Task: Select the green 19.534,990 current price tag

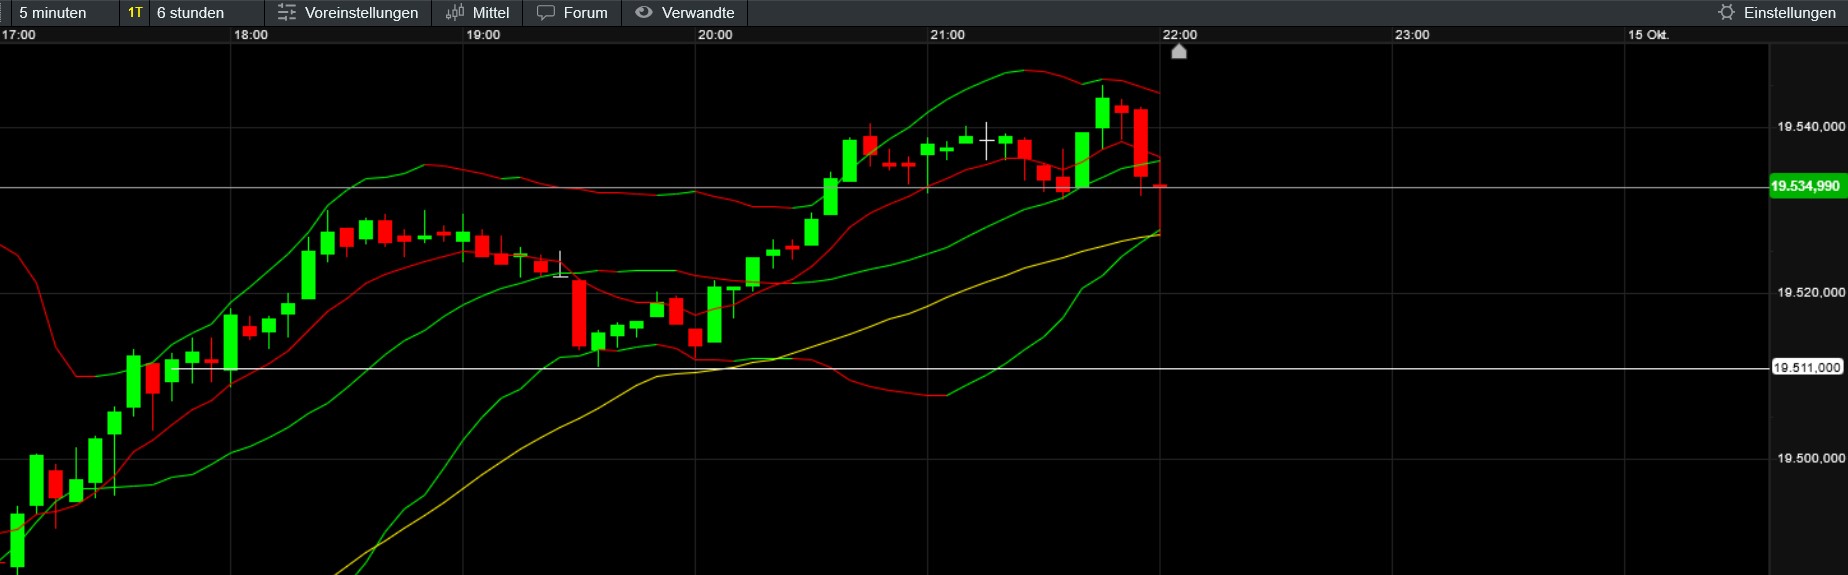Action: coord(1806,186)
